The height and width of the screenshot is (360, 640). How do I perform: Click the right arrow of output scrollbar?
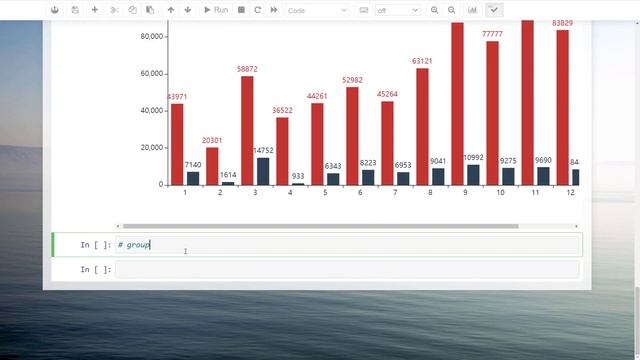point(576,226)
